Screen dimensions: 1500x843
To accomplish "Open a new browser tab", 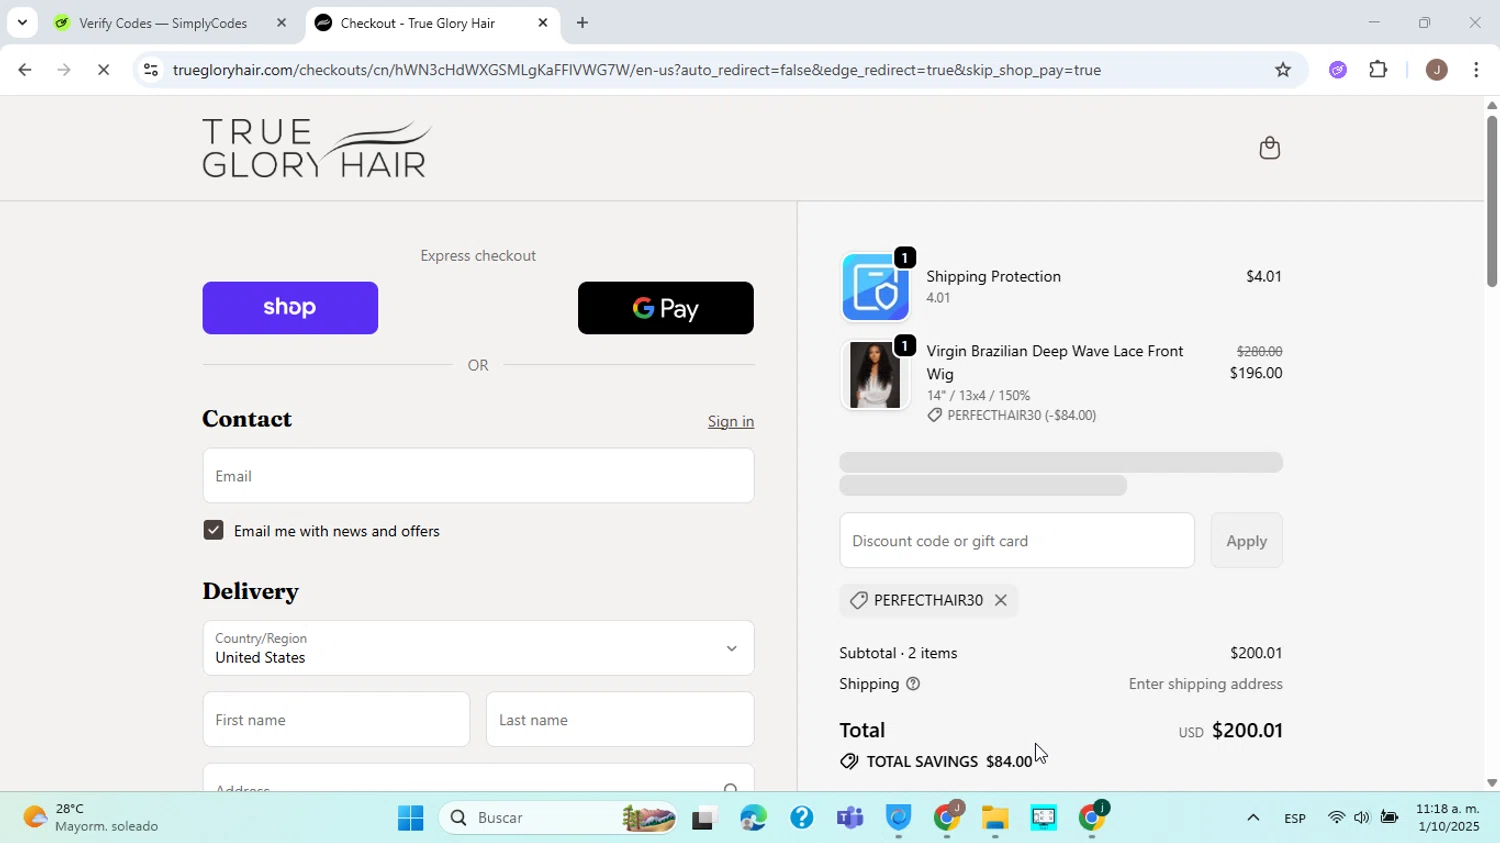I will coord(582,22).
